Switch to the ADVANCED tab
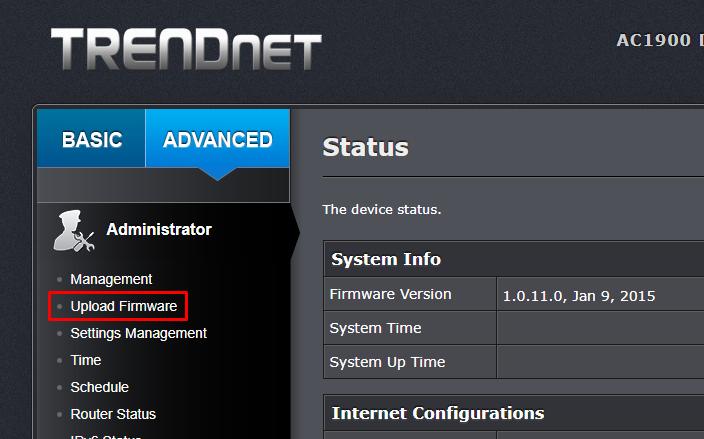 click(x=218, y=138)
